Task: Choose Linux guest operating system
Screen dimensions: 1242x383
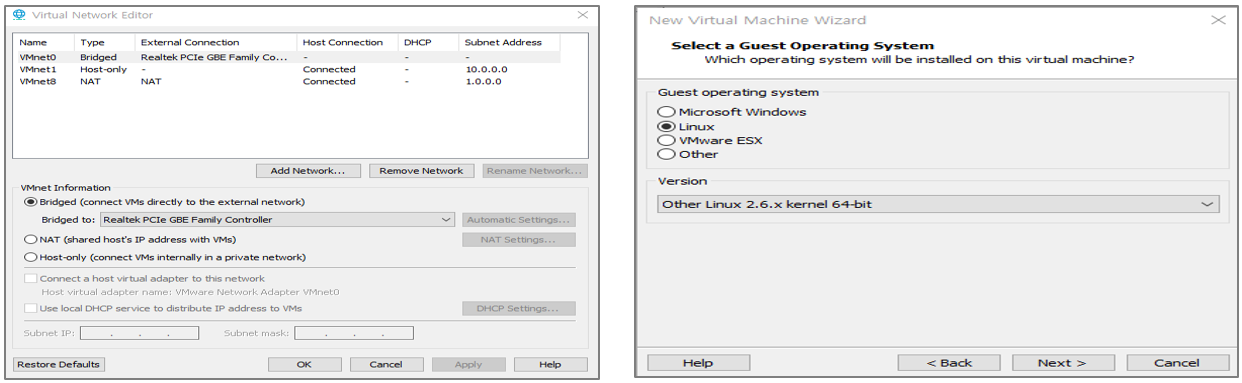Action: (666, 127)
